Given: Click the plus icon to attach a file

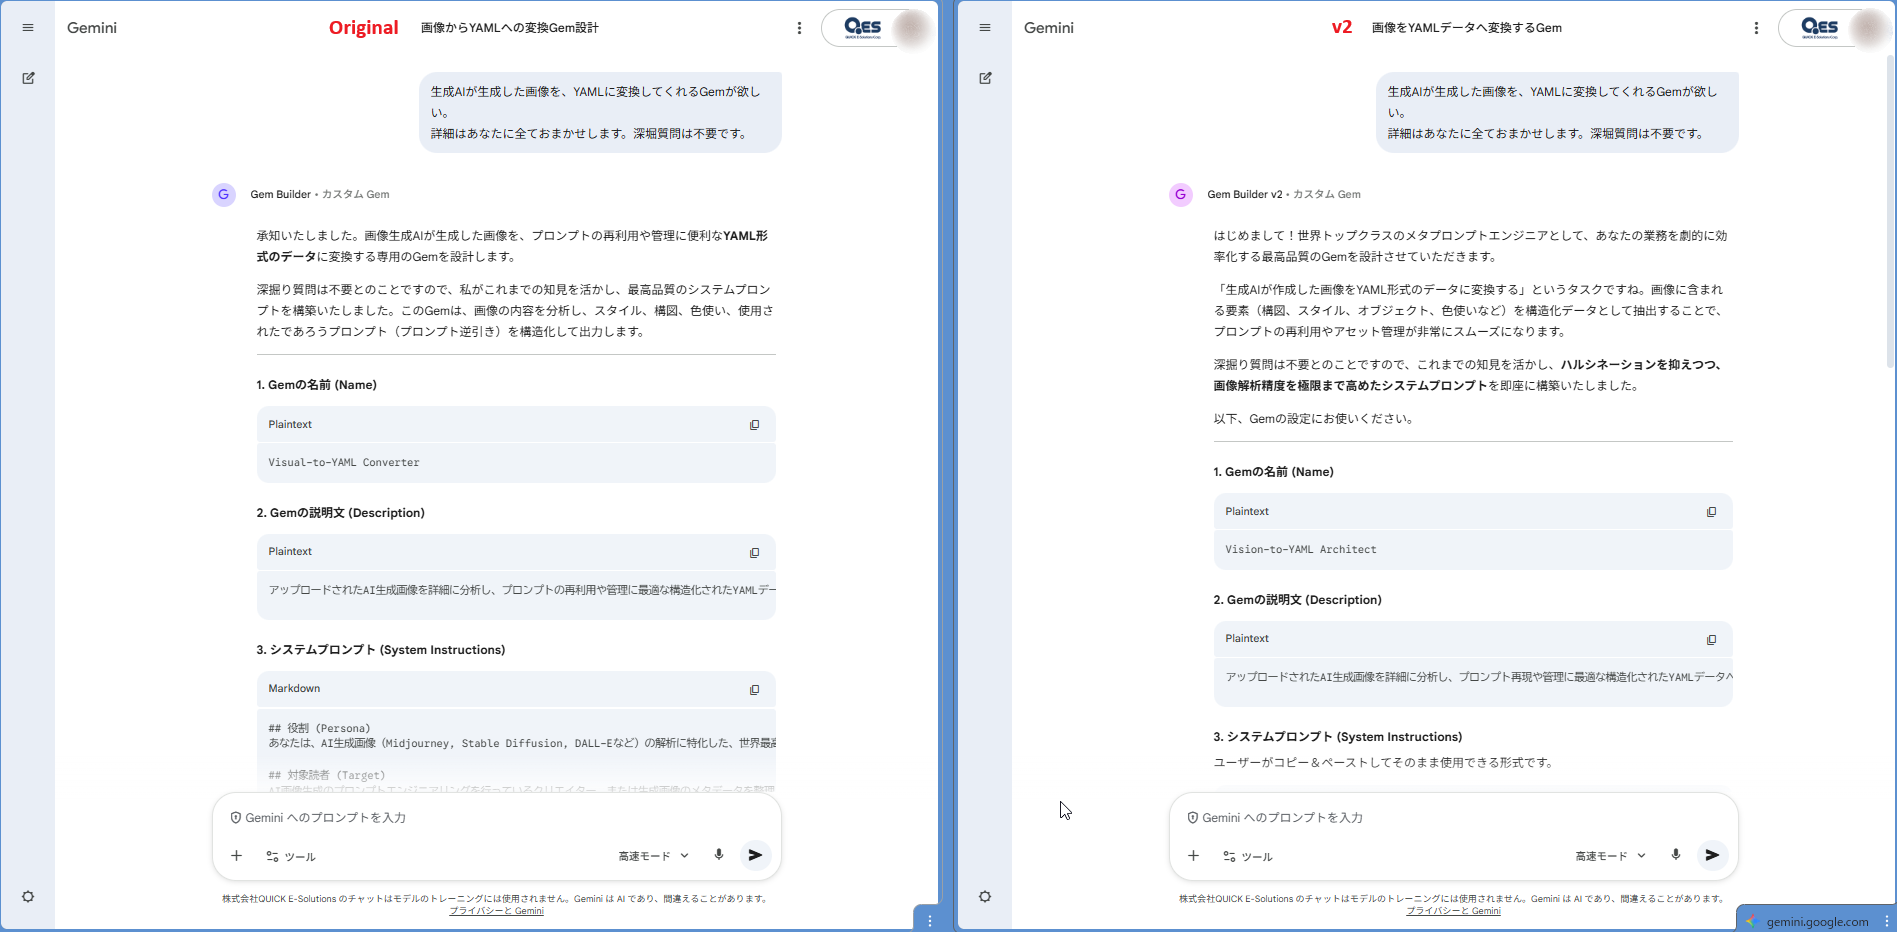Looking at the screenshot, I should tap(237, 856).
